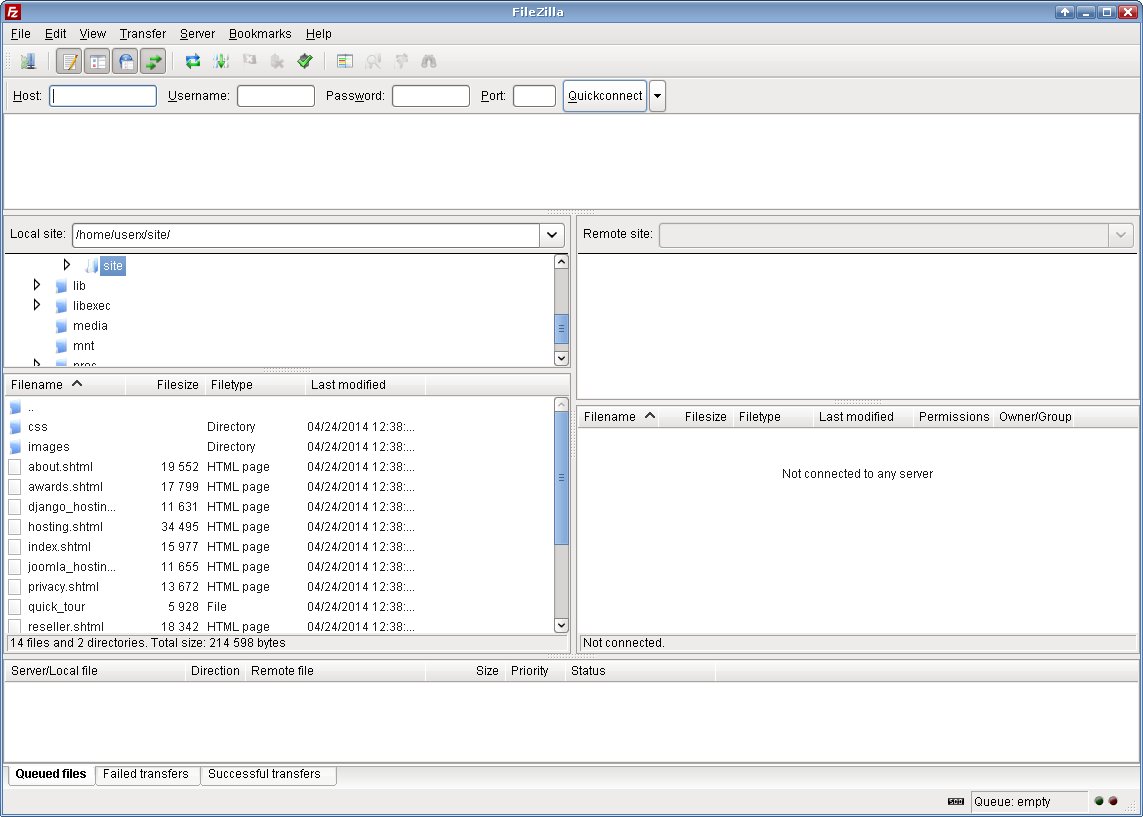This screenshot has height=817, width=1143.
Task: Switch to the Failed transfers tab
Action: 146,774
